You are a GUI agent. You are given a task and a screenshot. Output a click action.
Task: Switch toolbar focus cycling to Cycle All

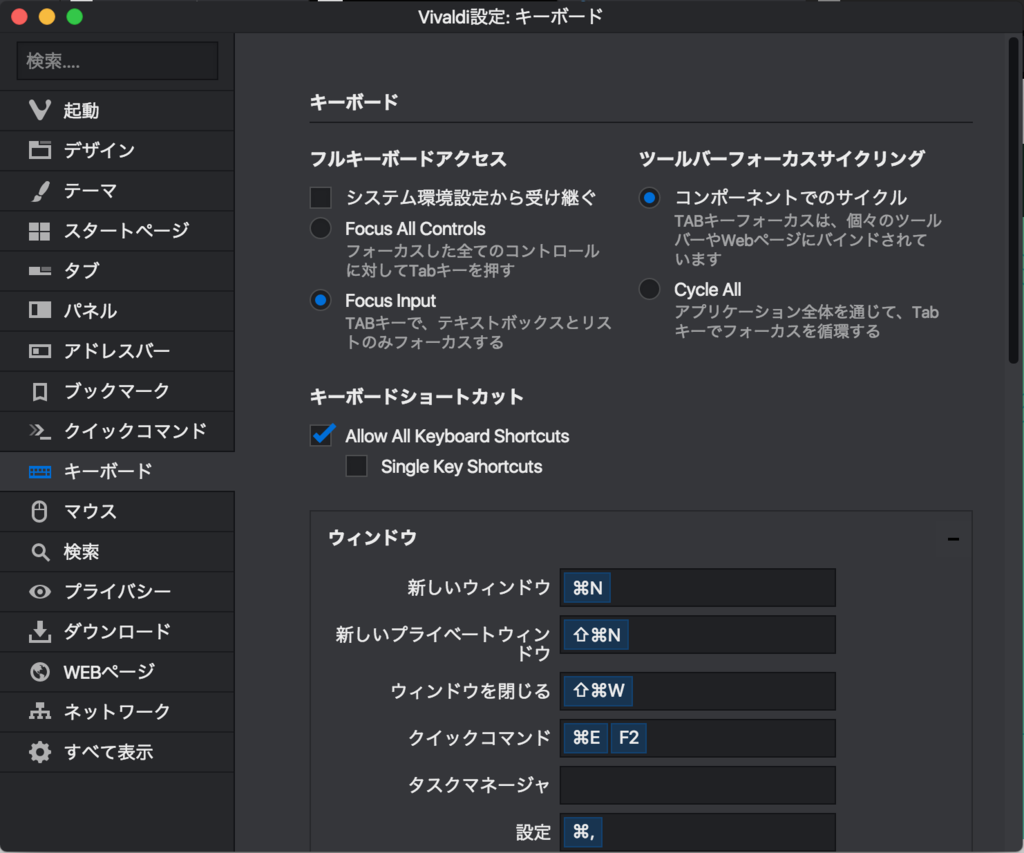tap(649, 289)
